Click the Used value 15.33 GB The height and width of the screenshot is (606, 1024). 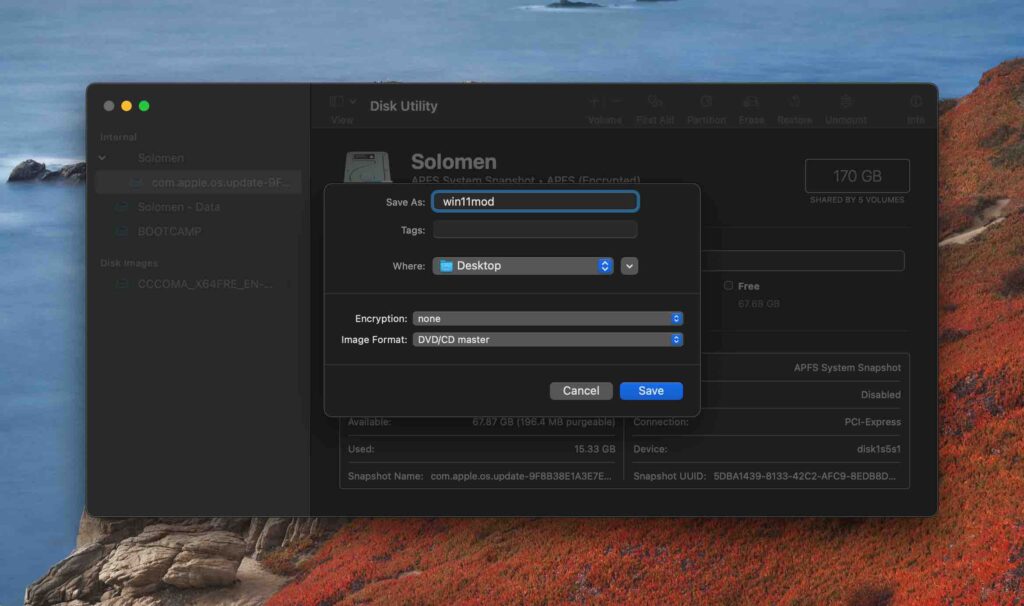pos(594,449)
